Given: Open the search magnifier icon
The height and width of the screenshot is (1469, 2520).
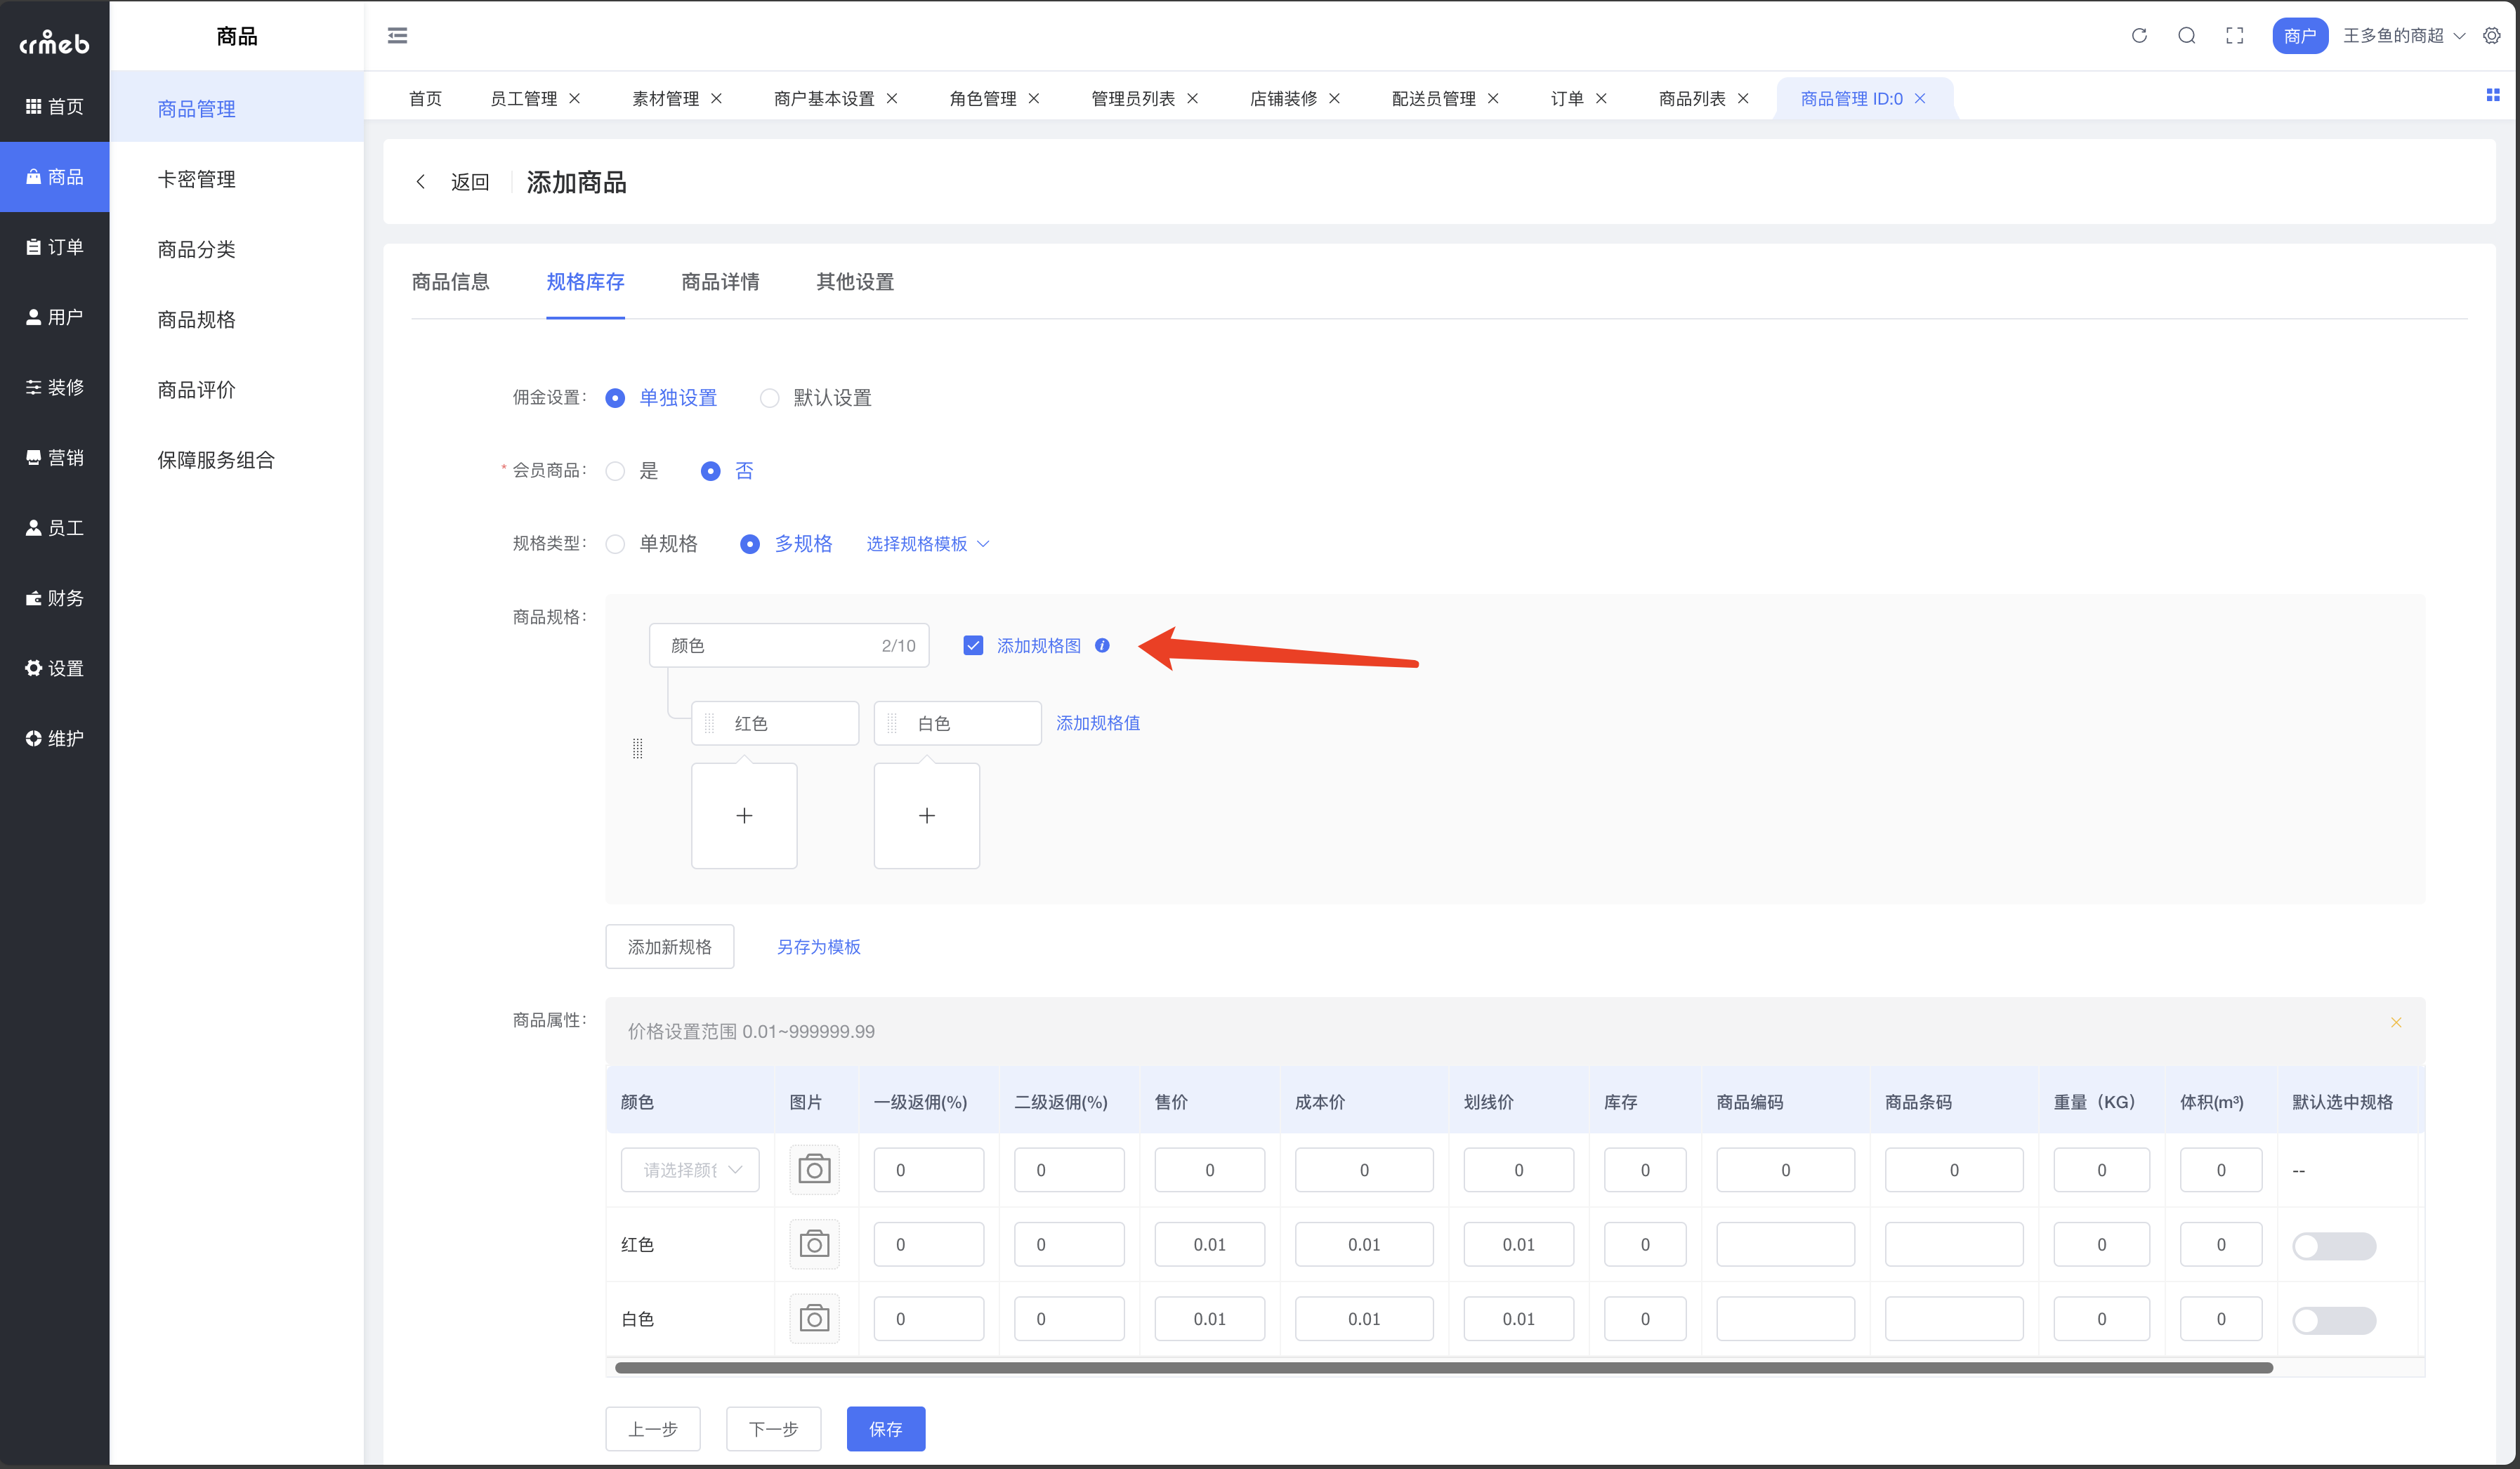Looking at the screenshot, I should coord(2187,36).
